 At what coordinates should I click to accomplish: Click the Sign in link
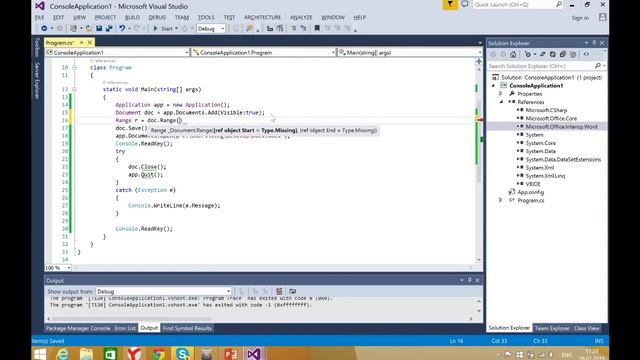pyautogui.click(x=580, y=18)
